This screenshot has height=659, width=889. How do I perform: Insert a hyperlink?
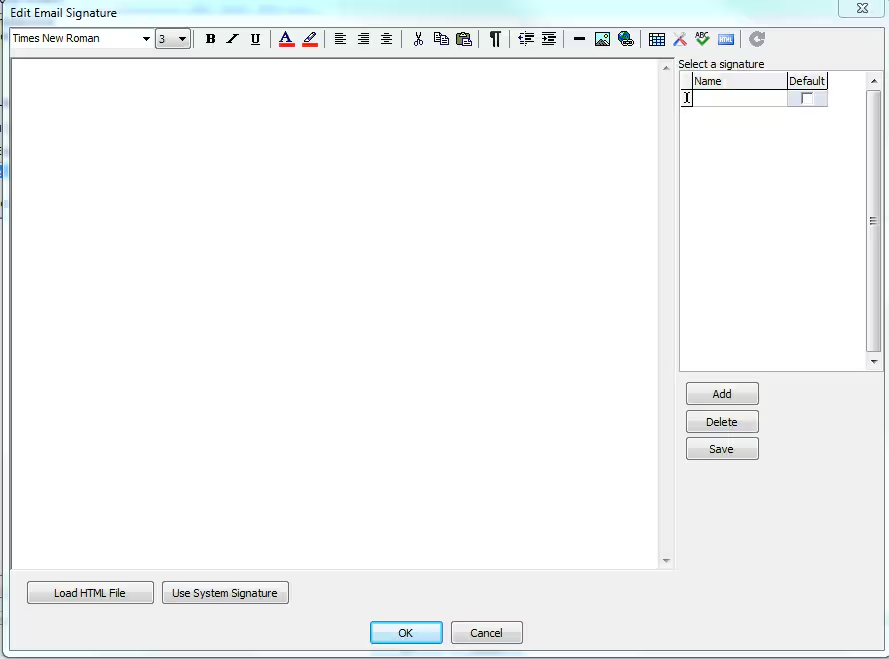click(x=625, y=39)
